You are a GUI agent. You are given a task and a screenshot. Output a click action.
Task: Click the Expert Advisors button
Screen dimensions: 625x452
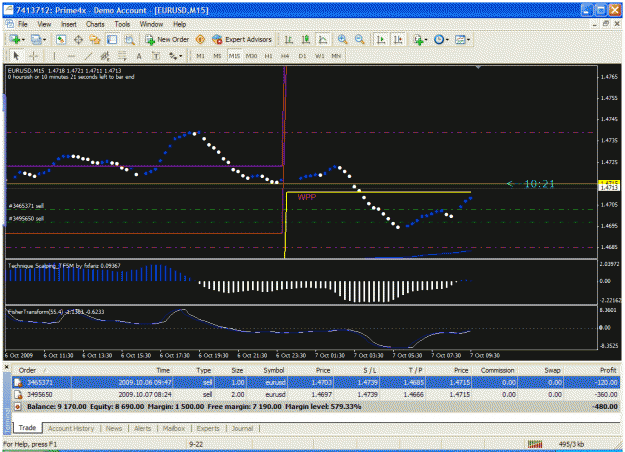click(242, 39)
